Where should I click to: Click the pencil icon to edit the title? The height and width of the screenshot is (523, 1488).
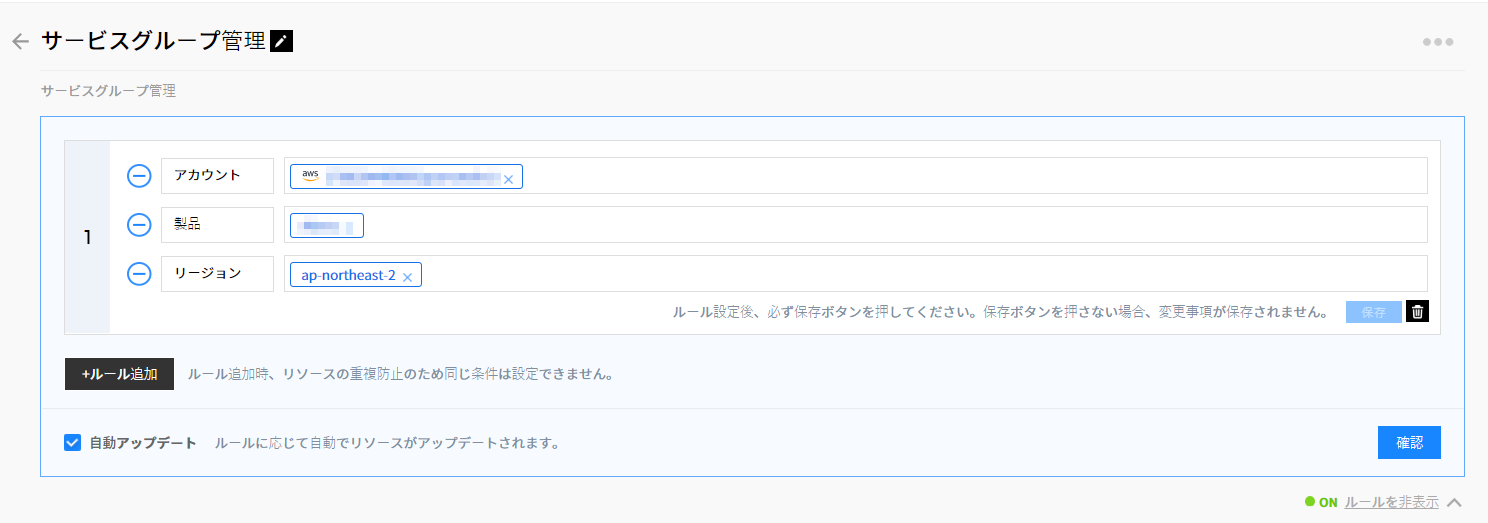click(x=282, y=41)
